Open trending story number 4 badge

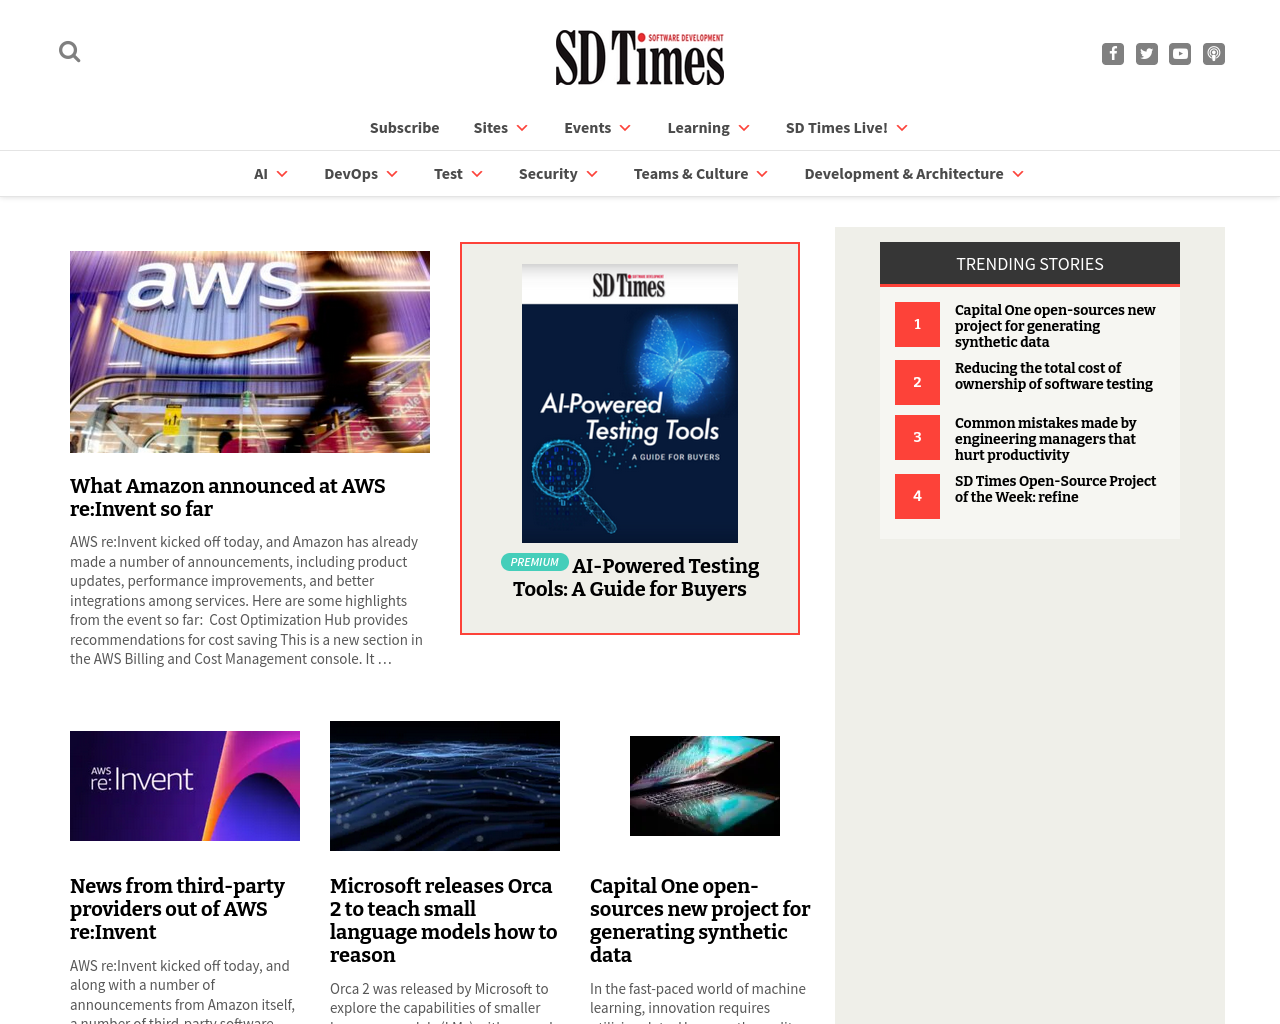(917, 496)
